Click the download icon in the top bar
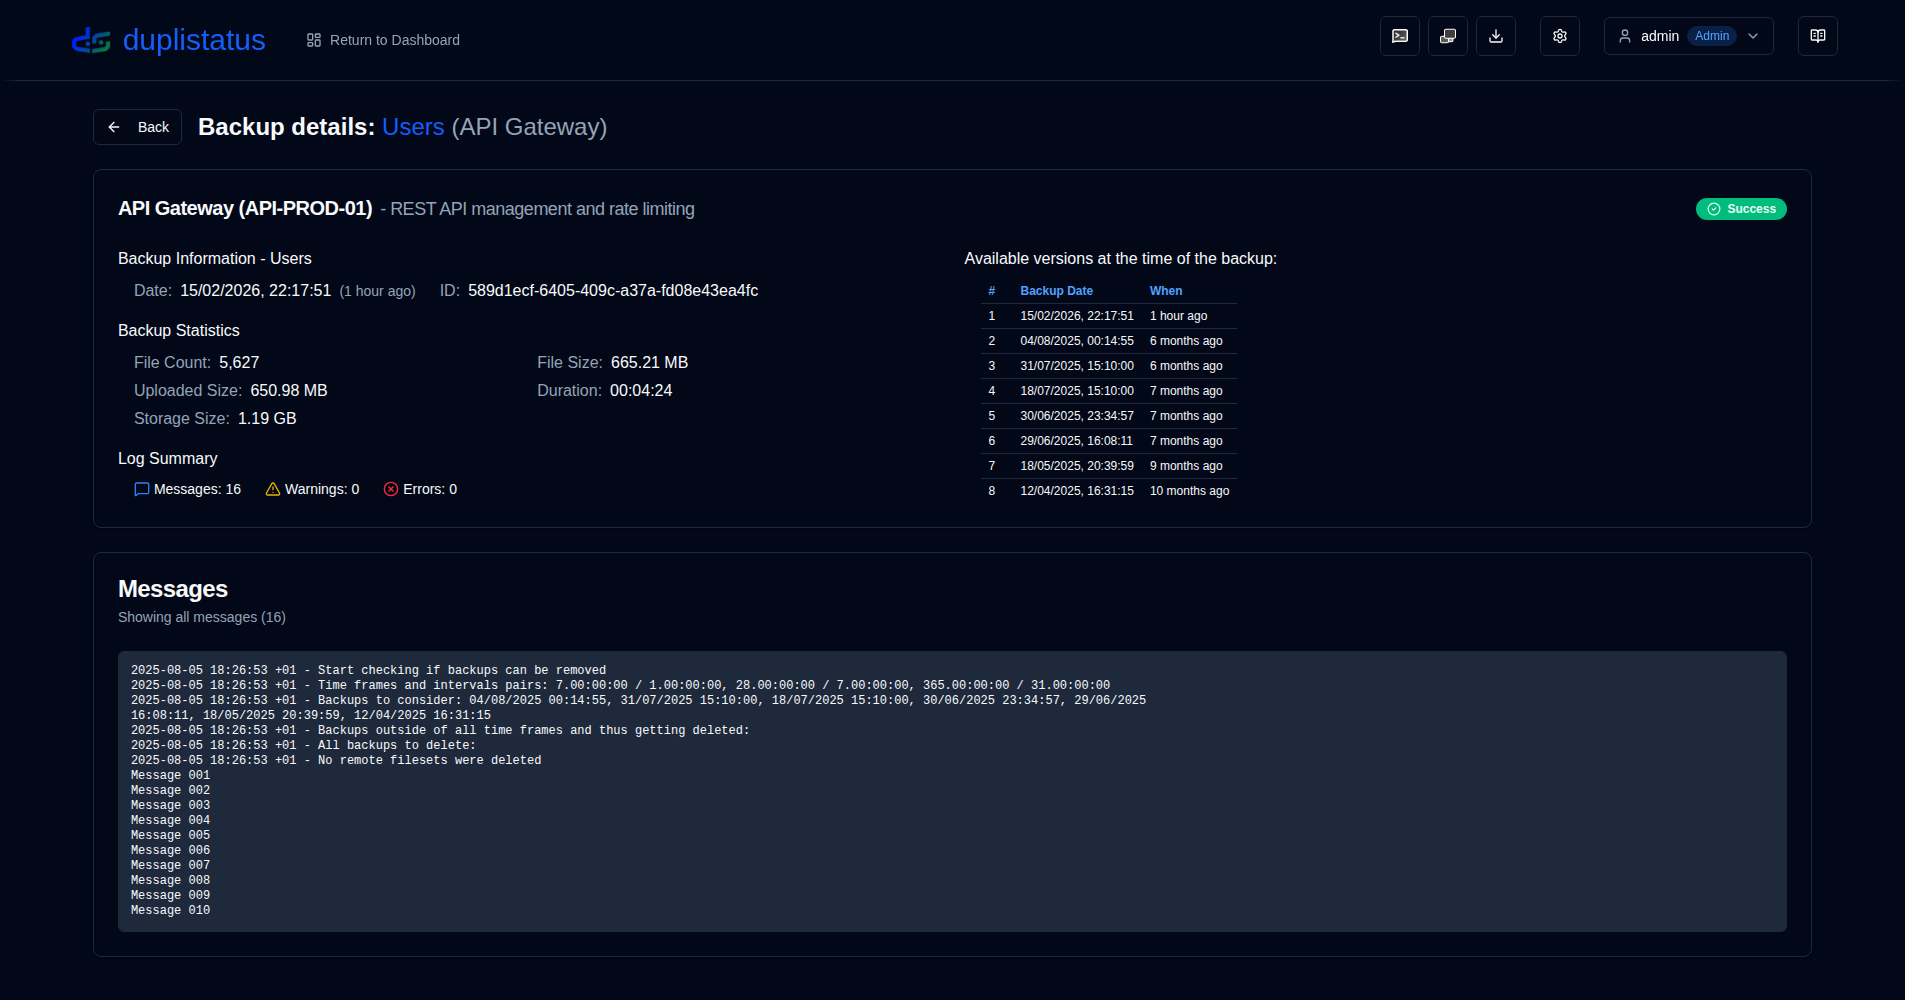Screen dimensions: 1905x1000 [1496, 35]
